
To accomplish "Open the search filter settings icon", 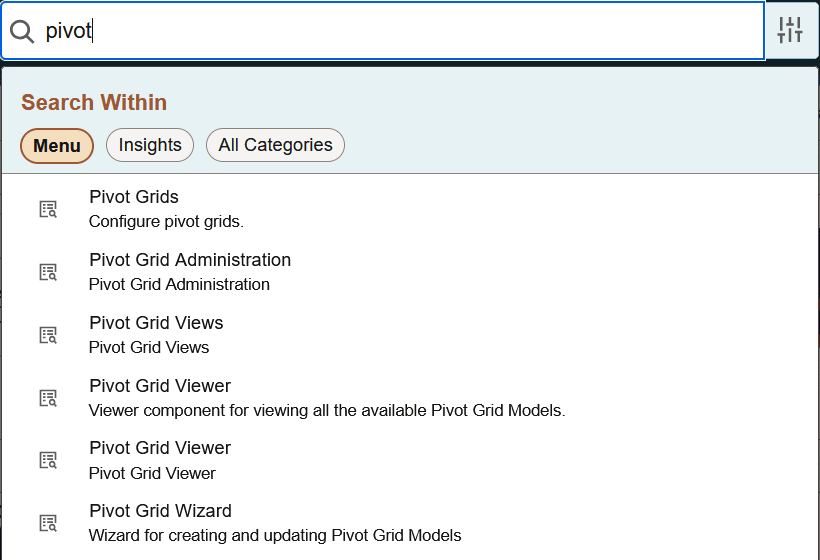I will (790, 30).
